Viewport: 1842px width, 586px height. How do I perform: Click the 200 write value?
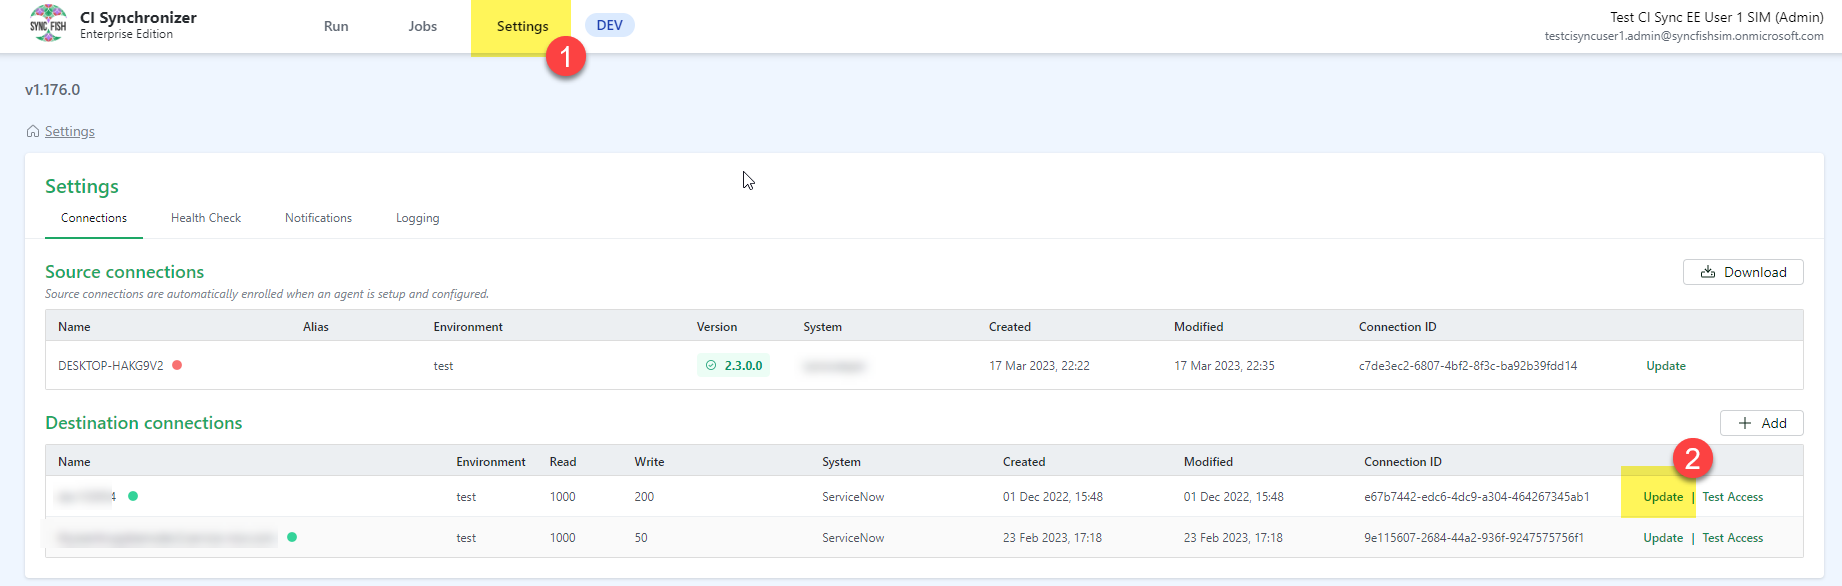click(644, 497)
